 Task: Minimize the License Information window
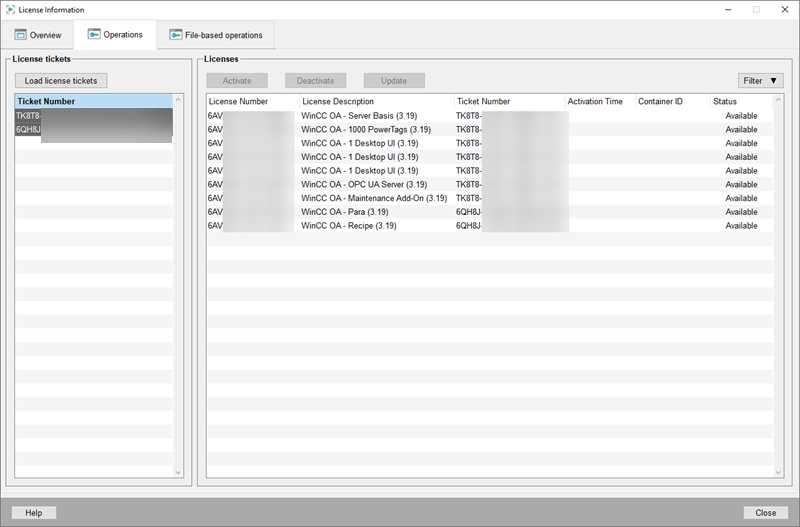point(729,9)
